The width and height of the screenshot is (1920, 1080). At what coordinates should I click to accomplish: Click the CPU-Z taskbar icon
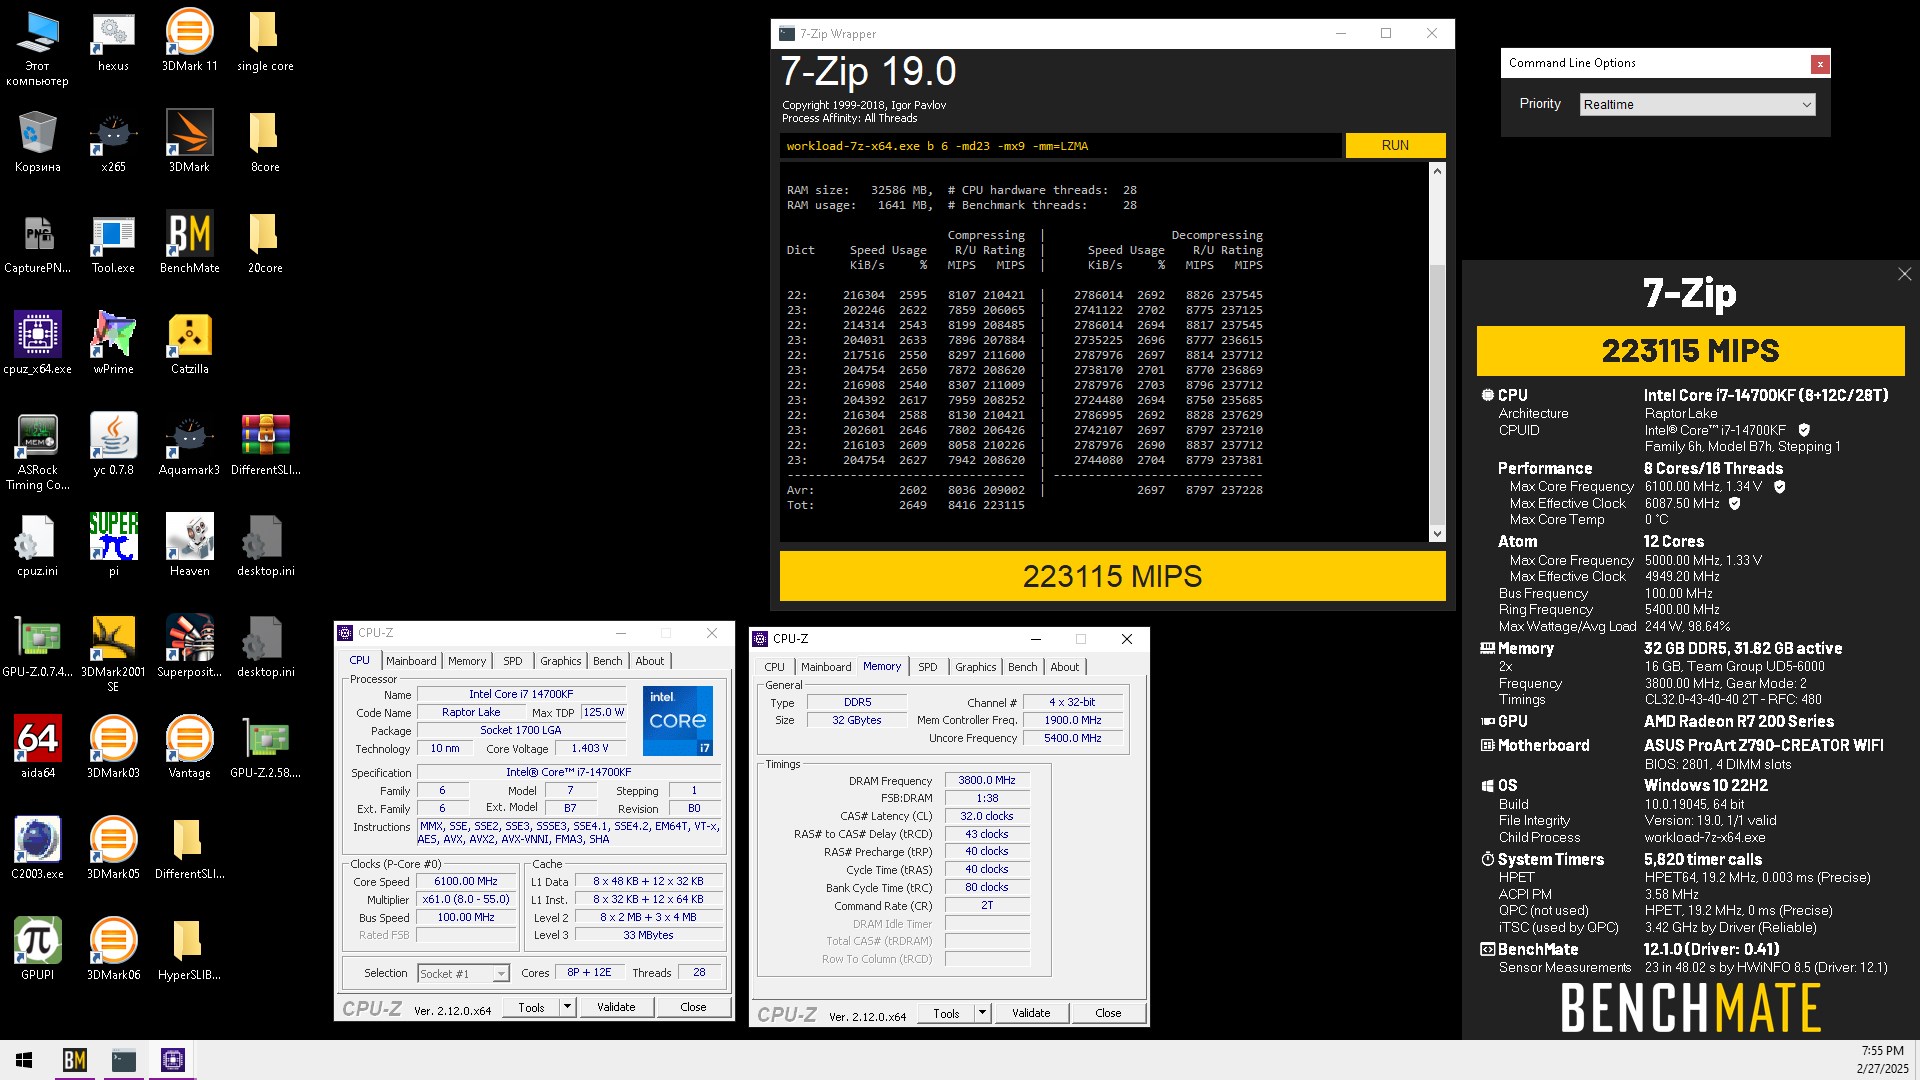172,1060
